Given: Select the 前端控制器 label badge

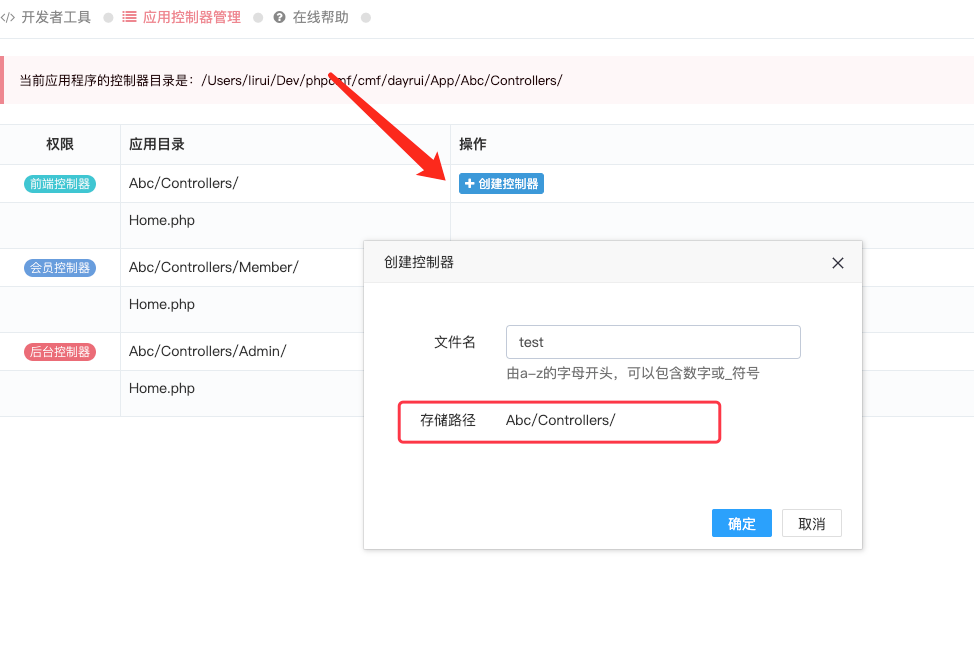Looking at the screenshot, I should [x=60, y=184].
